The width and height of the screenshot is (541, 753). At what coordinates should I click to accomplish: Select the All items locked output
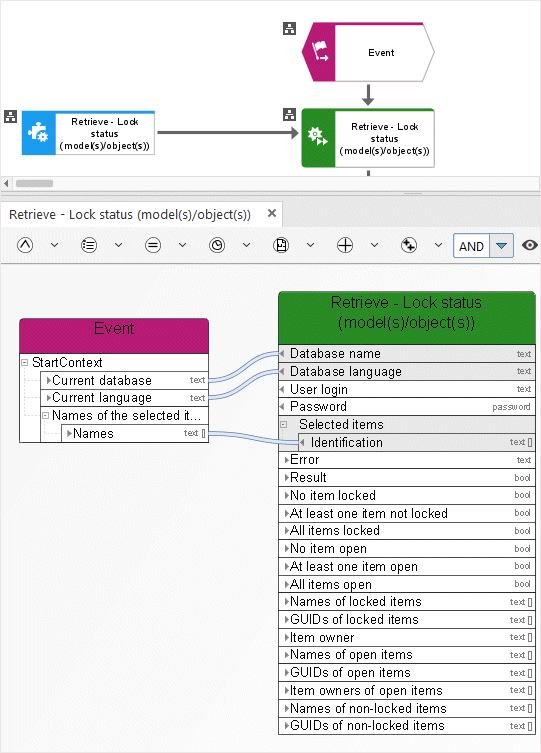point(407,530)
